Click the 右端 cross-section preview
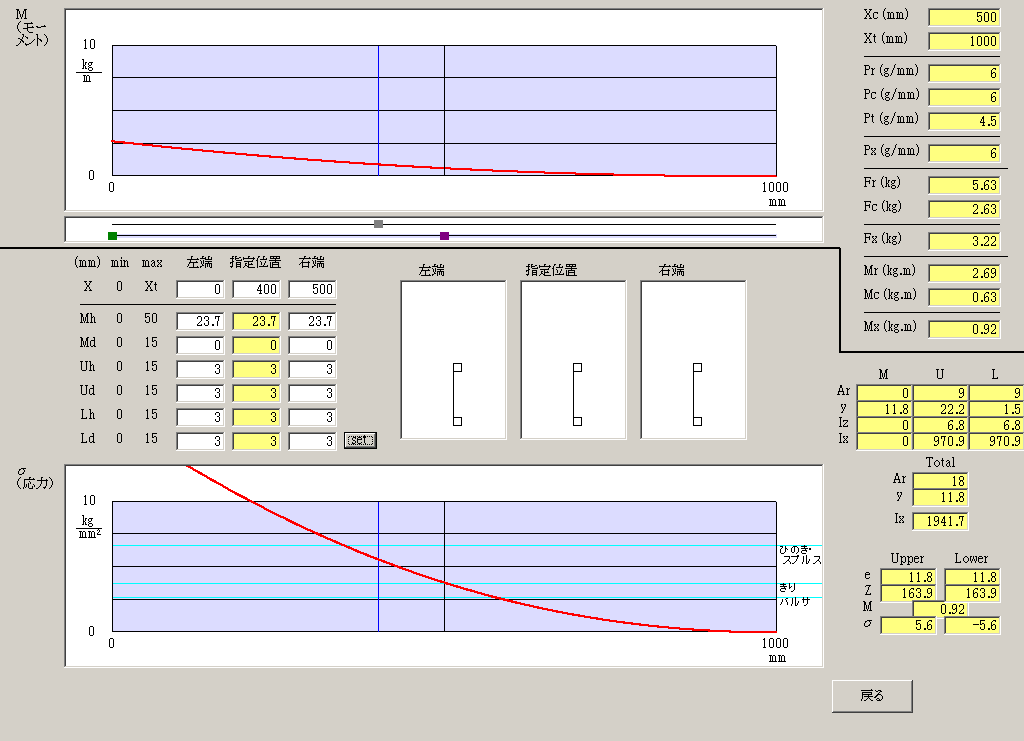 click(x=693, y=360)
